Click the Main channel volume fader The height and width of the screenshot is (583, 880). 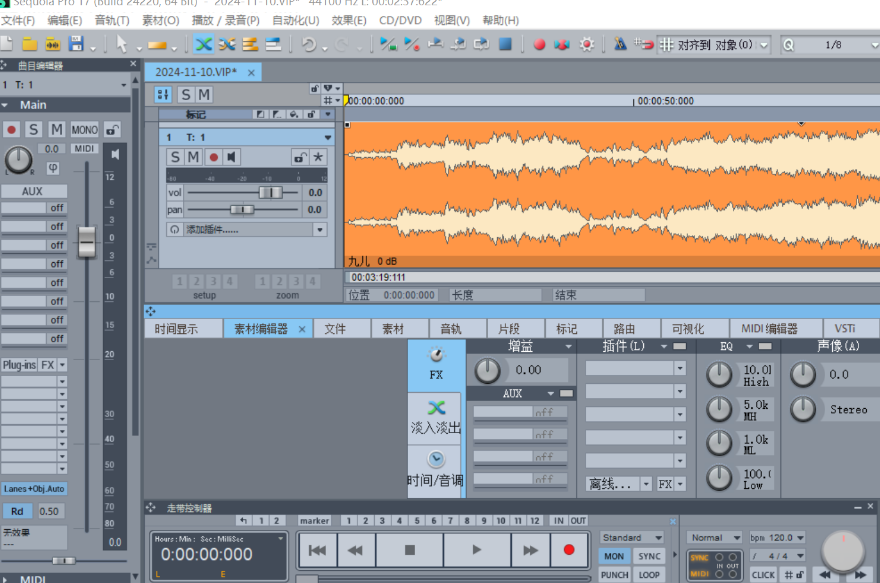[x=86, y=242]
